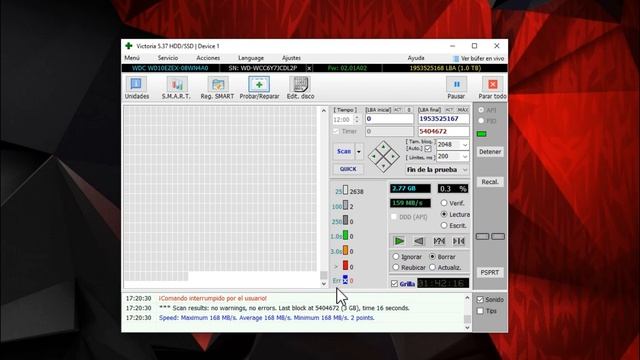Click the down arrow of the diamond navigator

coord(383,165)
